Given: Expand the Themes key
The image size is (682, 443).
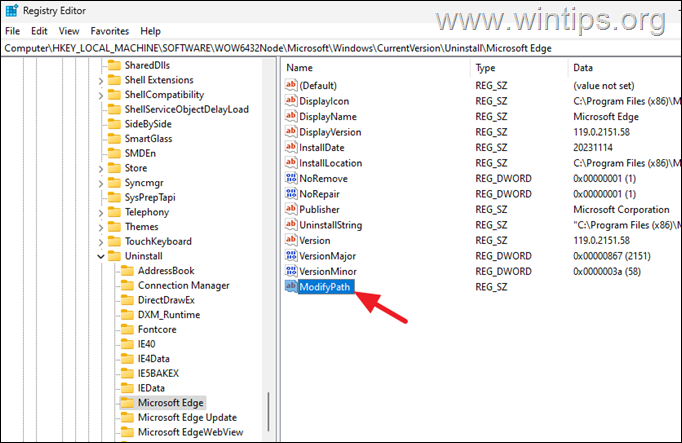Looking at the screenshot, I should (100, 227).
